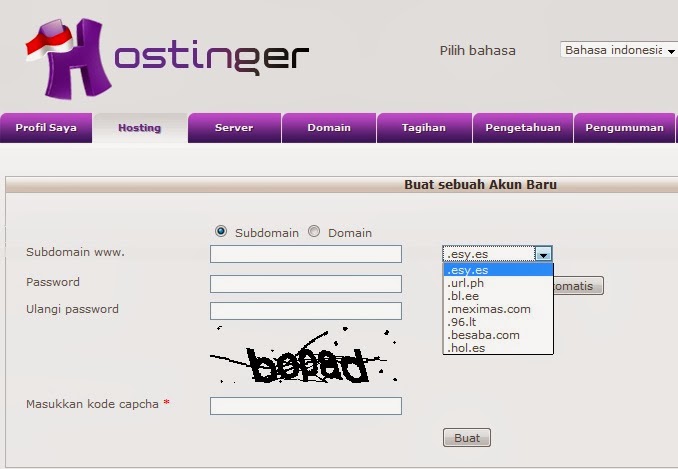Focus the Subdomain www. input field
Image resolution: width=678 pixels, height=469 pixels.
pos(306,254)
